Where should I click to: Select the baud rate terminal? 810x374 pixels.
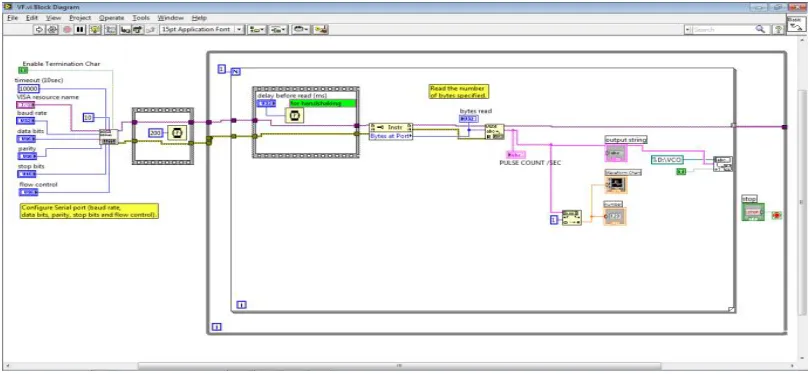point(26,121)
